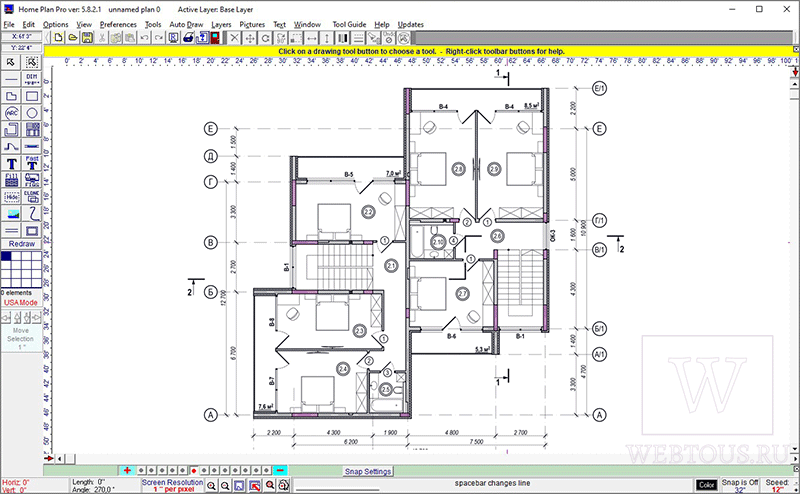The width and height of the screenshot is (800, 494).
Task: Click the vertical double-arrow stretch icon
Action: [327, 38]
